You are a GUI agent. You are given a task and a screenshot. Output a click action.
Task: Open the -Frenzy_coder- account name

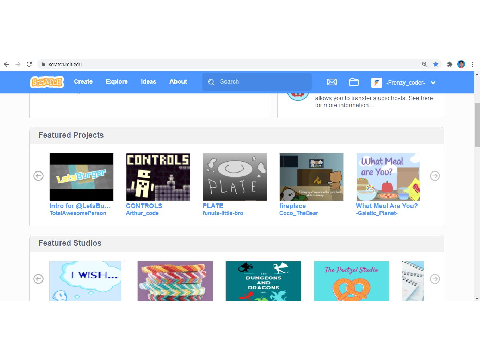point(406,82)
